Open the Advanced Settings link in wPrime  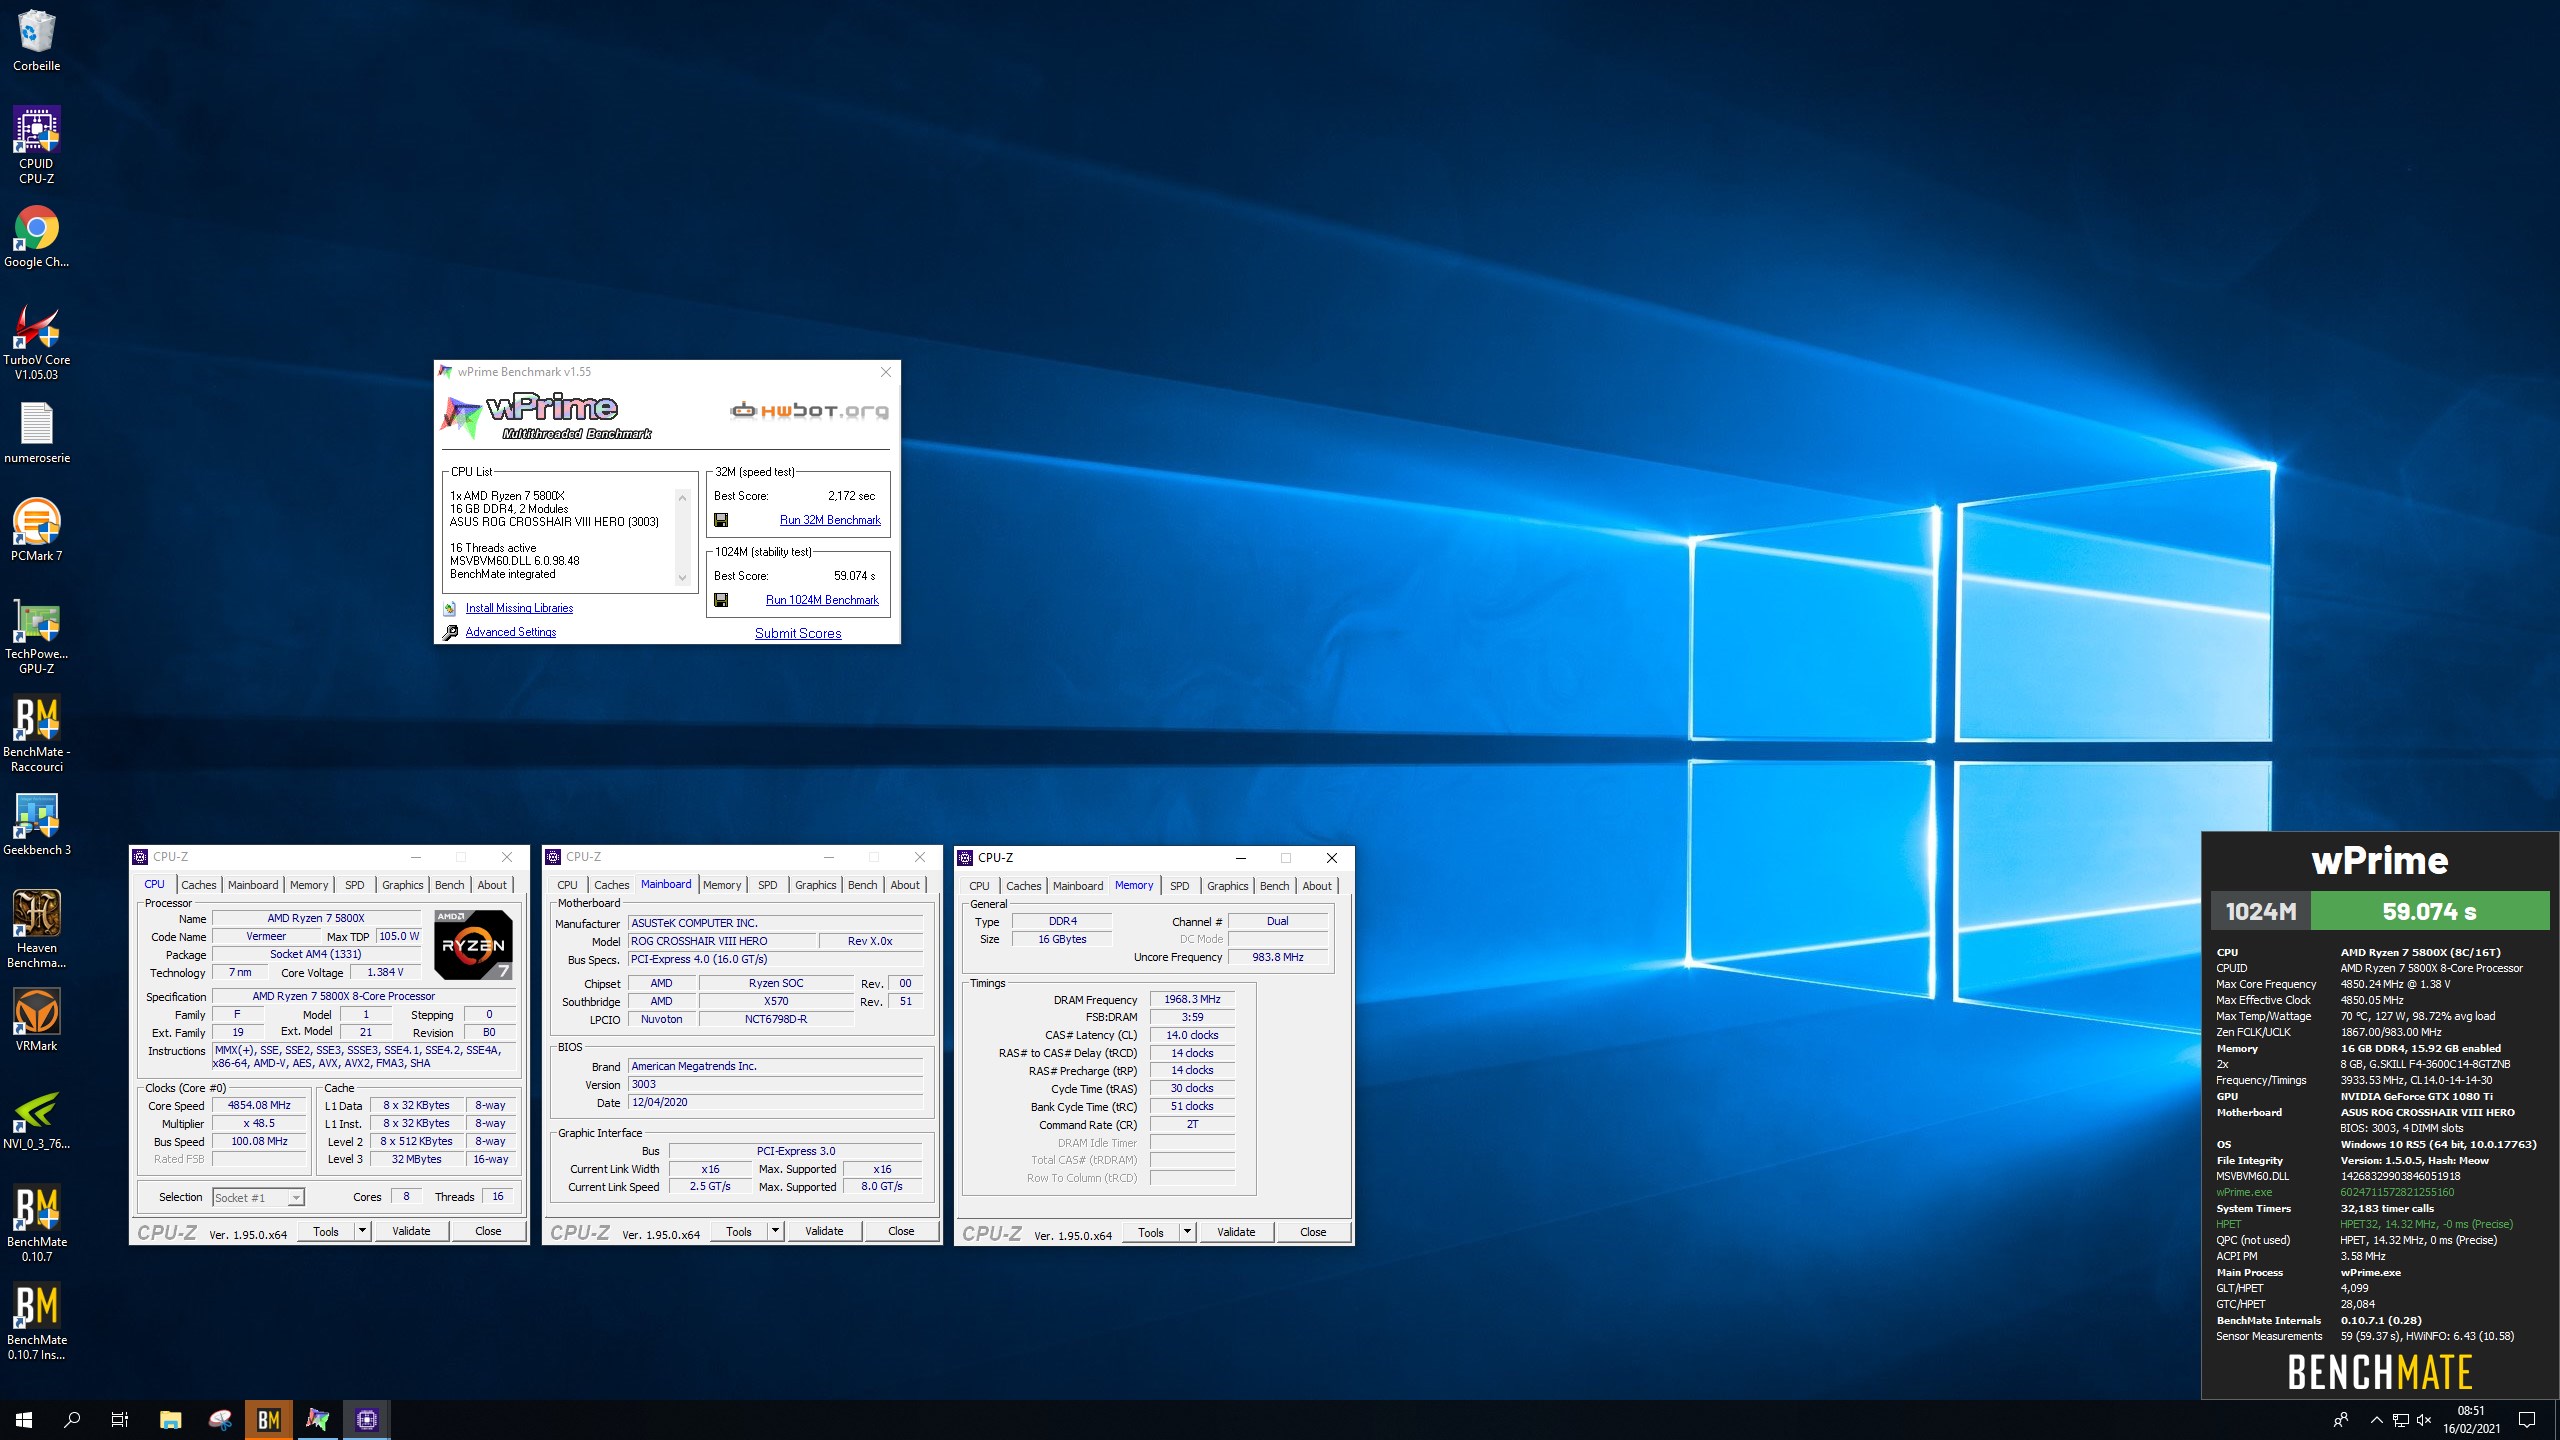(510, 632)
